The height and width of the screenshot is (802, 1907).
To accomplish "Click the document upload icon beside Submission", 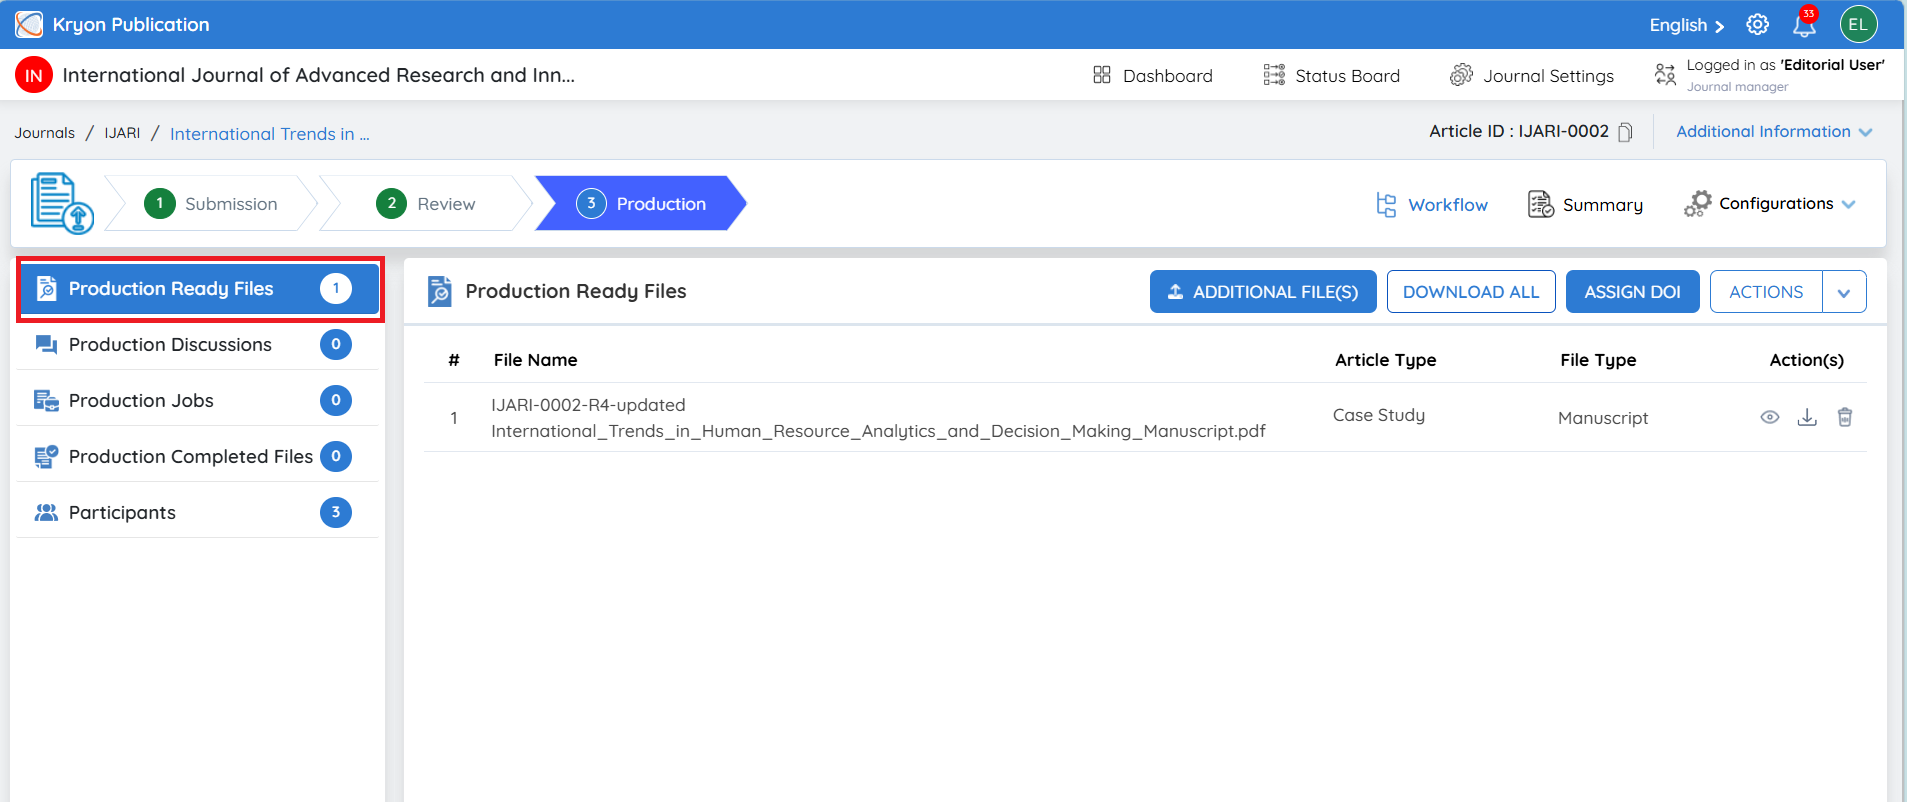I will click(x=62, y=203).
